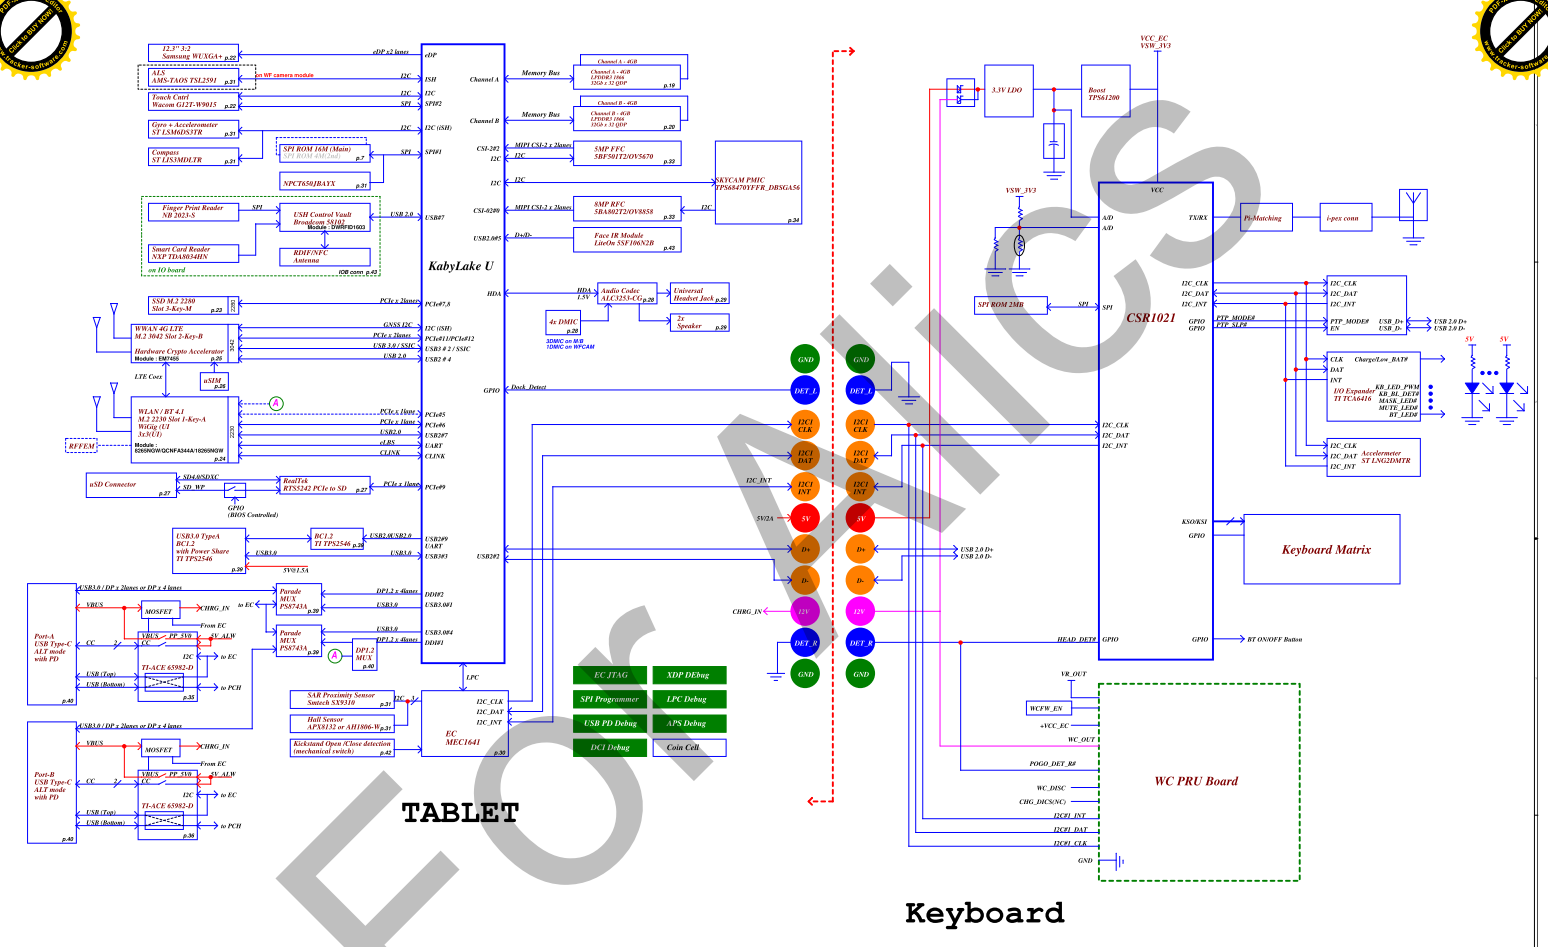The width and height of the screenshot is (1548, 947).
Task: Click the keyboard-side orange D- pin
Action: pyautogui.click(x=860, y=580)
